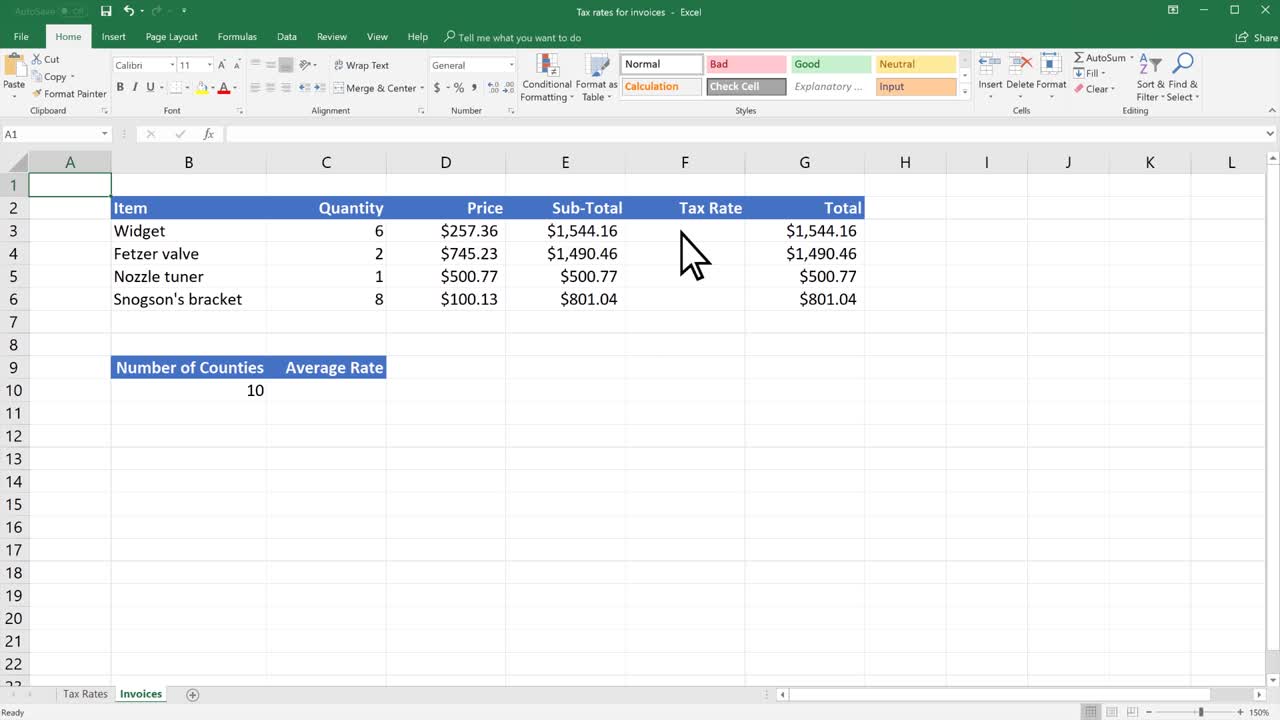This screenshot has width=1280, height=720.
Task: Expand the Merge & Center dropdown arrow
Action: click(x=422, y=88)
